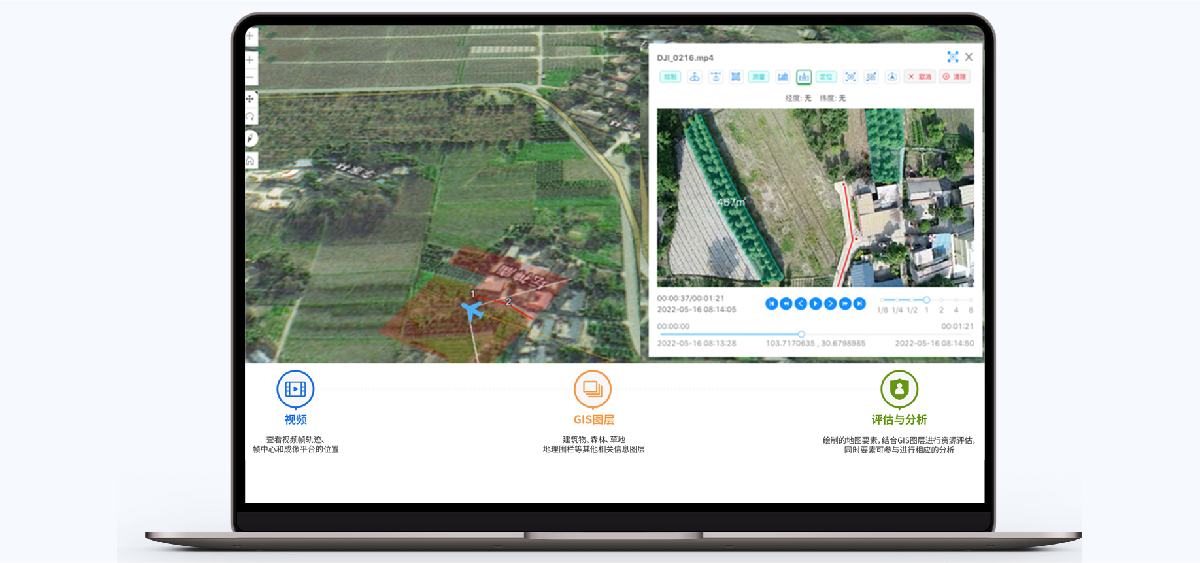1200x563 pixels.
Task: Click the video progress bar handle
Action: tap(801, 334)
